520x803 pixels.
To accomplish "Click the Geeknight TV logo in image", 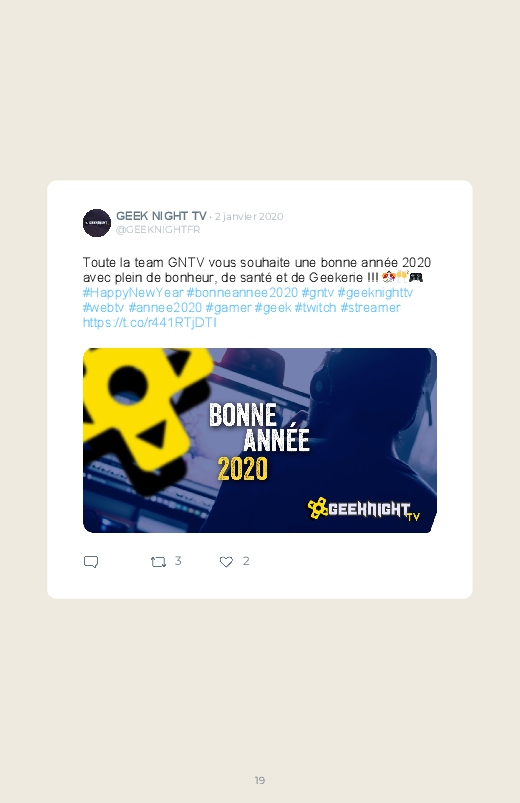I will tap(363, 509).
